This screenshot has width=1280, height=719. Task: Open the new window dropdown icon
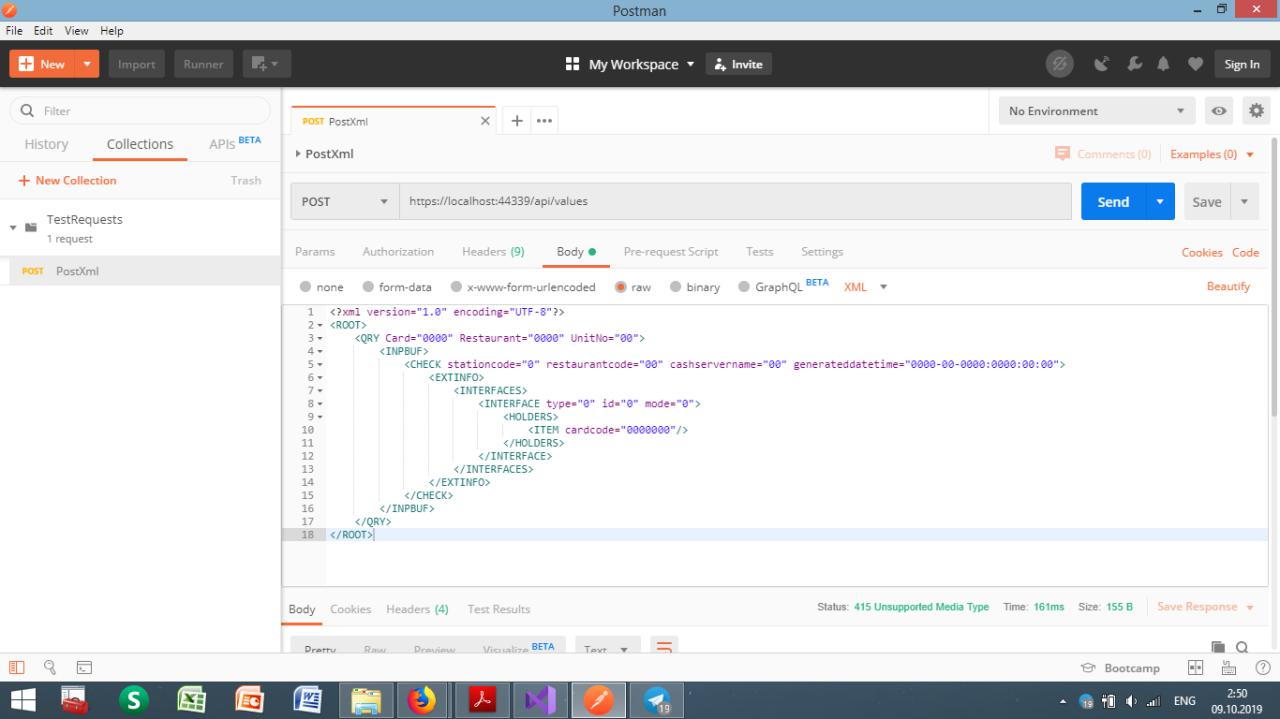pos(266,64)
